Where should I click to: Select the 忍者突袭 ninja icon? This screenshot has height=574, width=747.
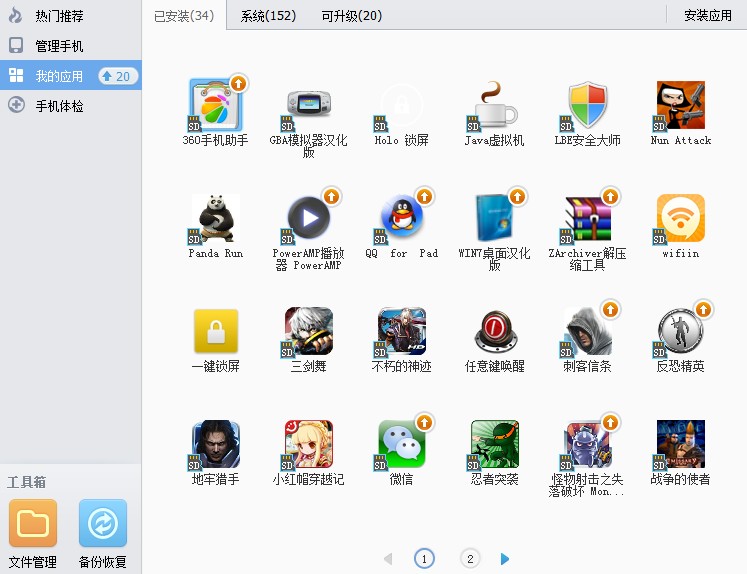tap(495, 444)
